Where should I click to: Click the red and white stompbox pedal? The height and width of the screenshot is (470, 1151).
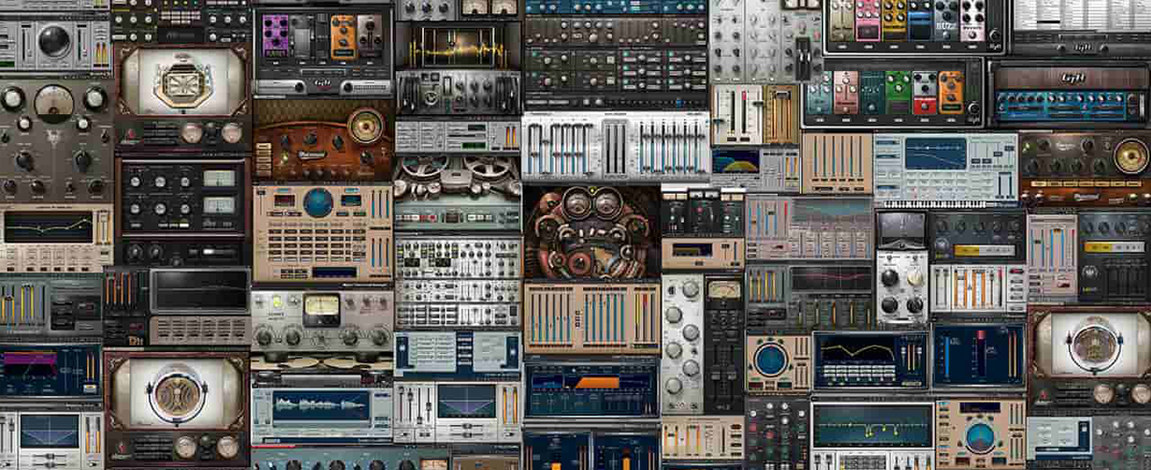pyautogui.click(x=924, y=93)
